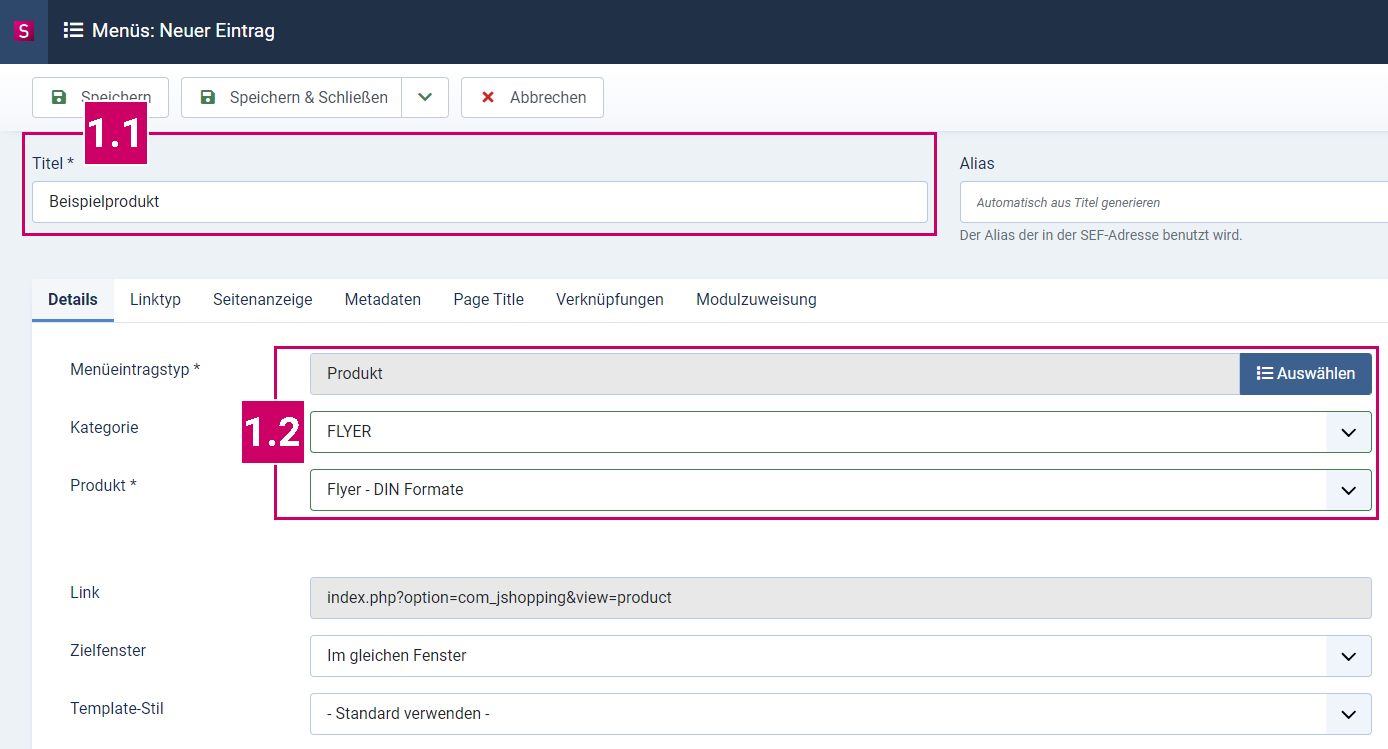1388x749 pixels.
Task: Click the Template-Stil label
Action: (x=117, y=708)
